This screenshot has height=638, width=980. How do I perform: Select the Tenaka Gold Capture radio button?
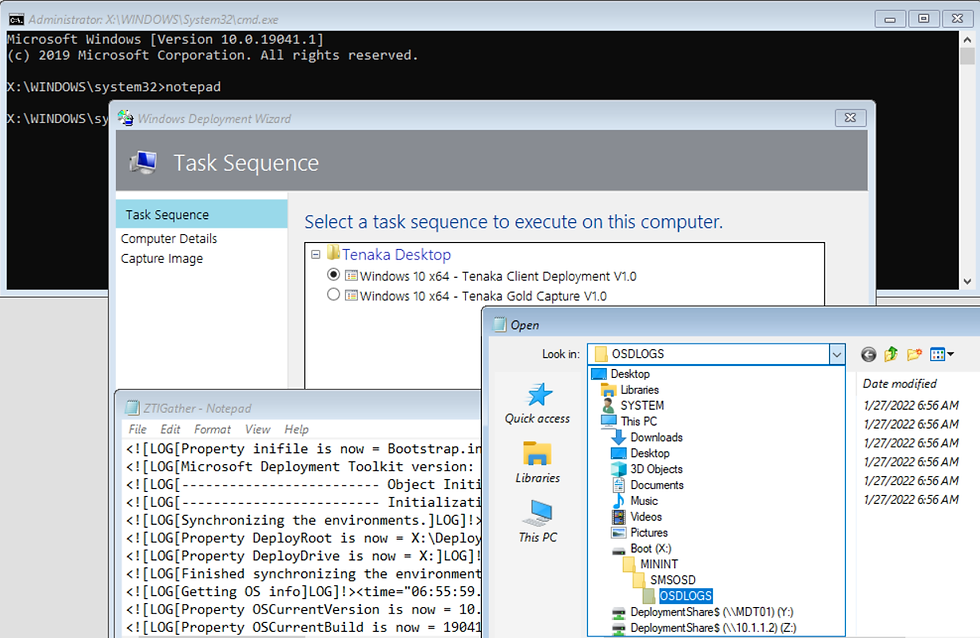334,294
